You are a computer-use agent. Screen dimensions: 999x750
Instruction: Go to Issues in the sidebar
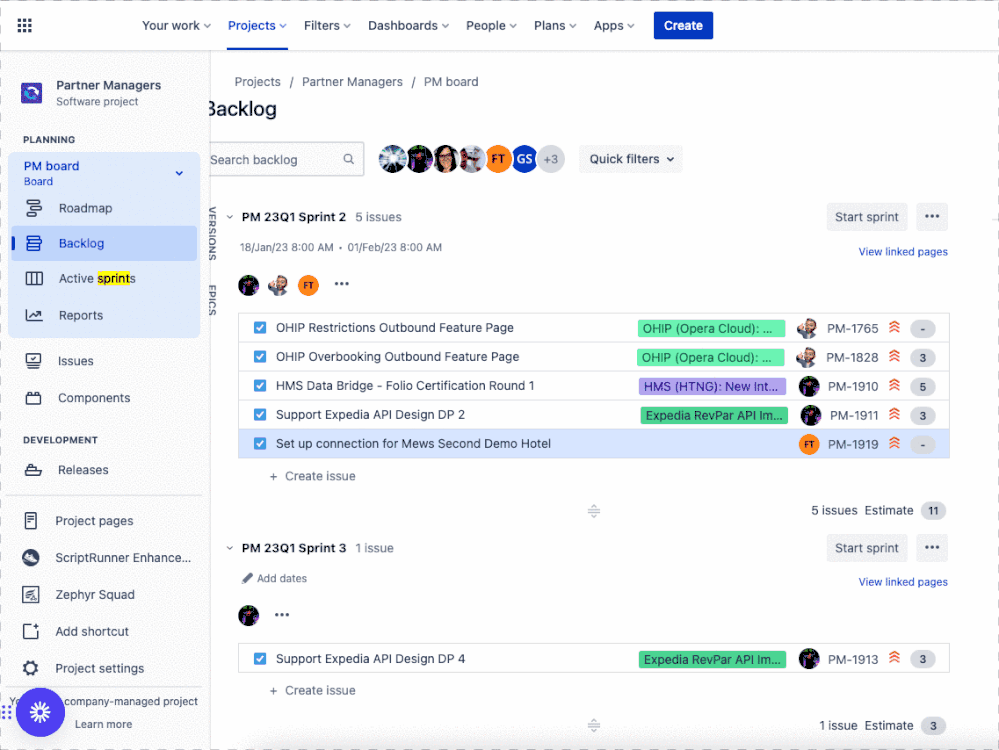coord(75,361)
